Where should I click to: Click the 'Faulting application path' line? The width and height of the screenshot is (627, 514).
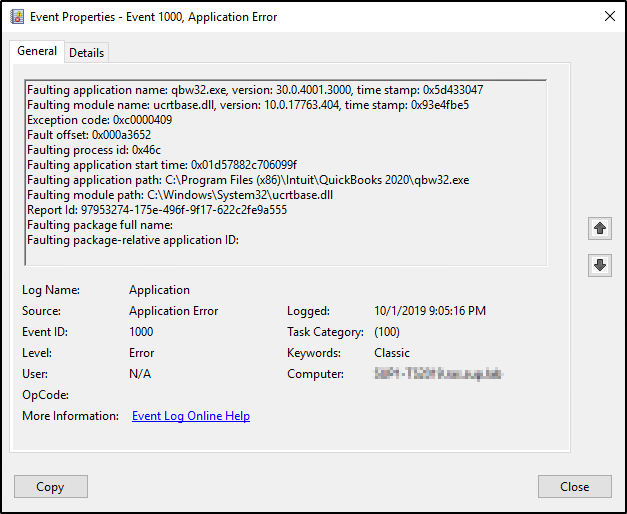pos(248,180)
